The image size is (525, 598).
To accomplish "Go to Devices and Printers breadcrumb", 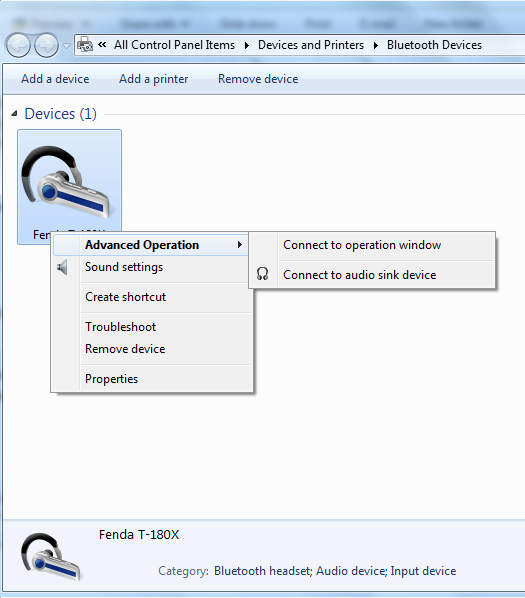I will tap(311, 45).
